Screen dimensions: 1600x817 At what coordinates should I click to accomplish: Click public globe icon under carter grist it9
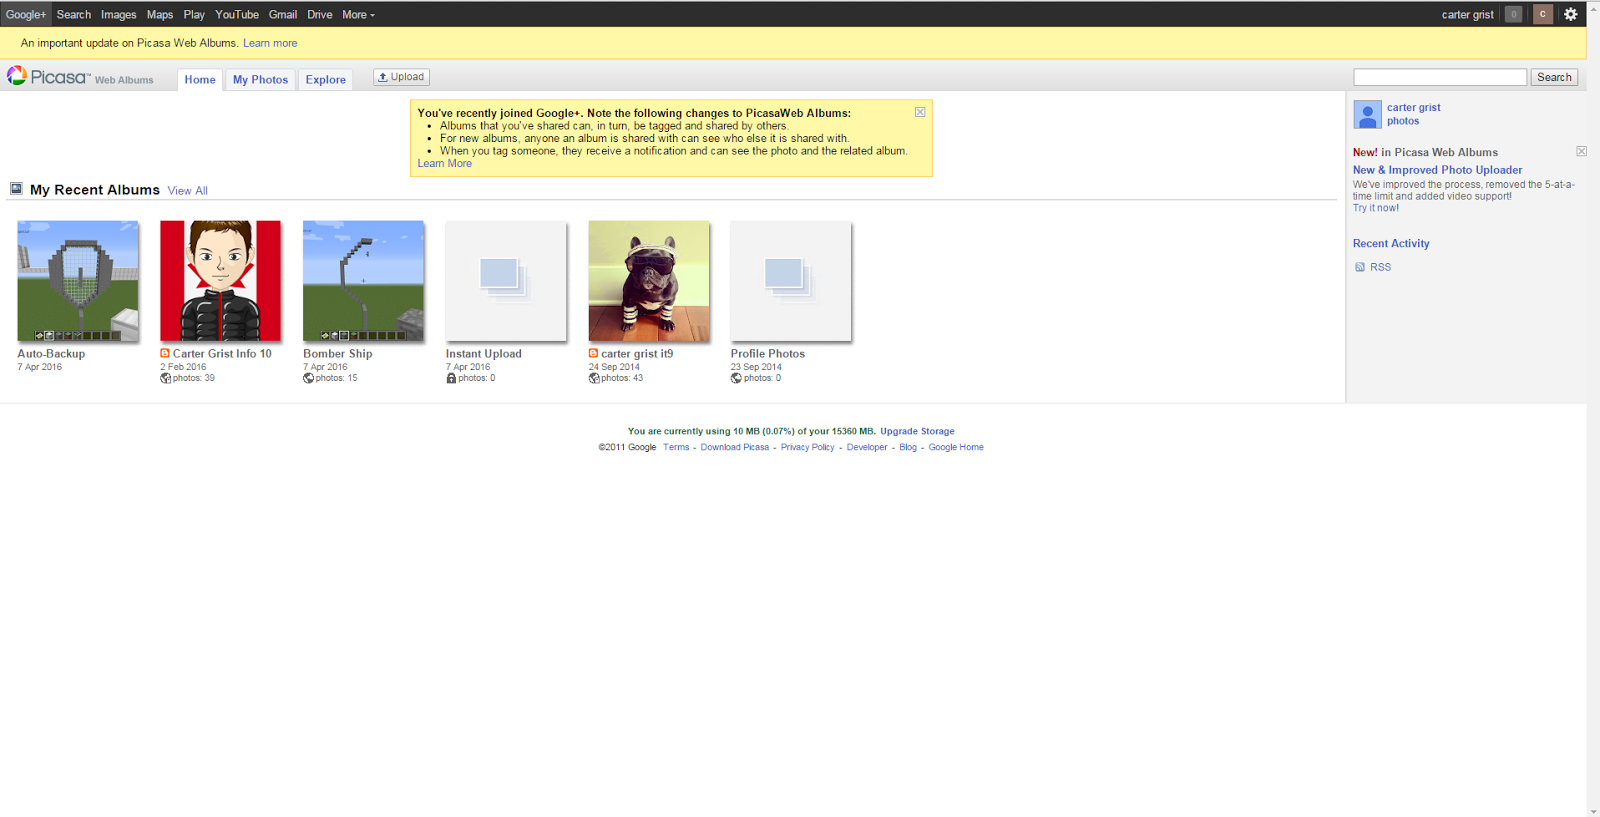[x=594, y=378]
